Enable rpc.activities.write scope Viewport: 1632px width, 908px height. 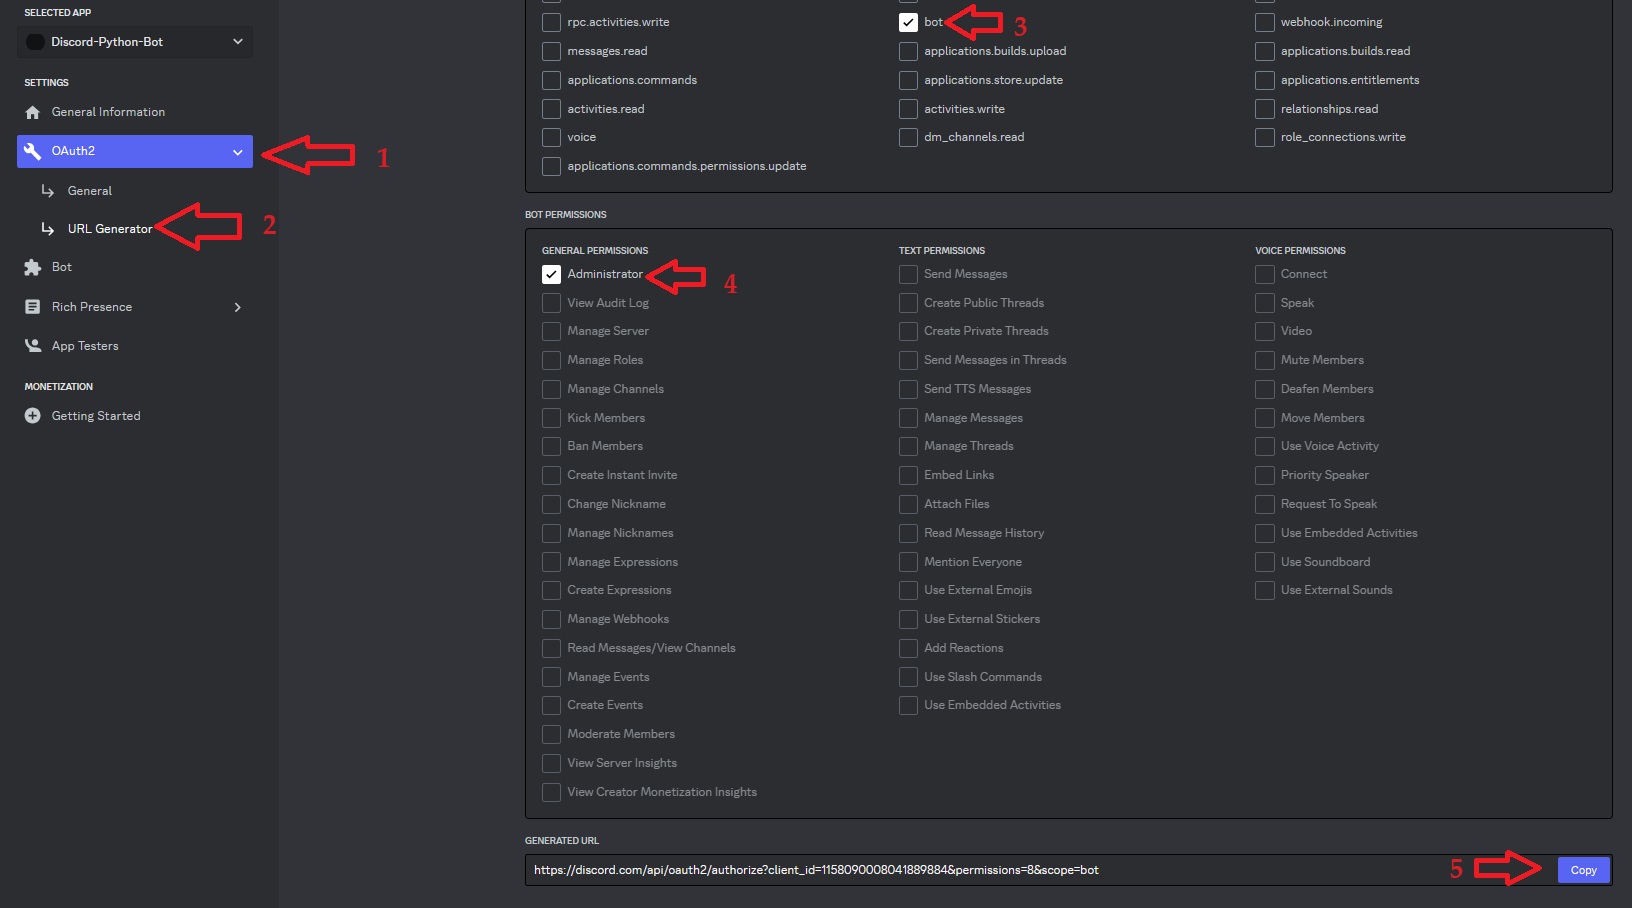click(x=551, y=22)
